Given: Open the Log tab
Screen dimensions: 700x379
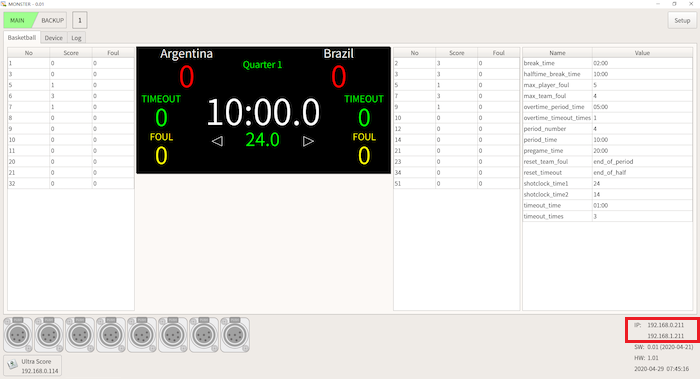Looking at the screenshot, I should coord(76,38).
